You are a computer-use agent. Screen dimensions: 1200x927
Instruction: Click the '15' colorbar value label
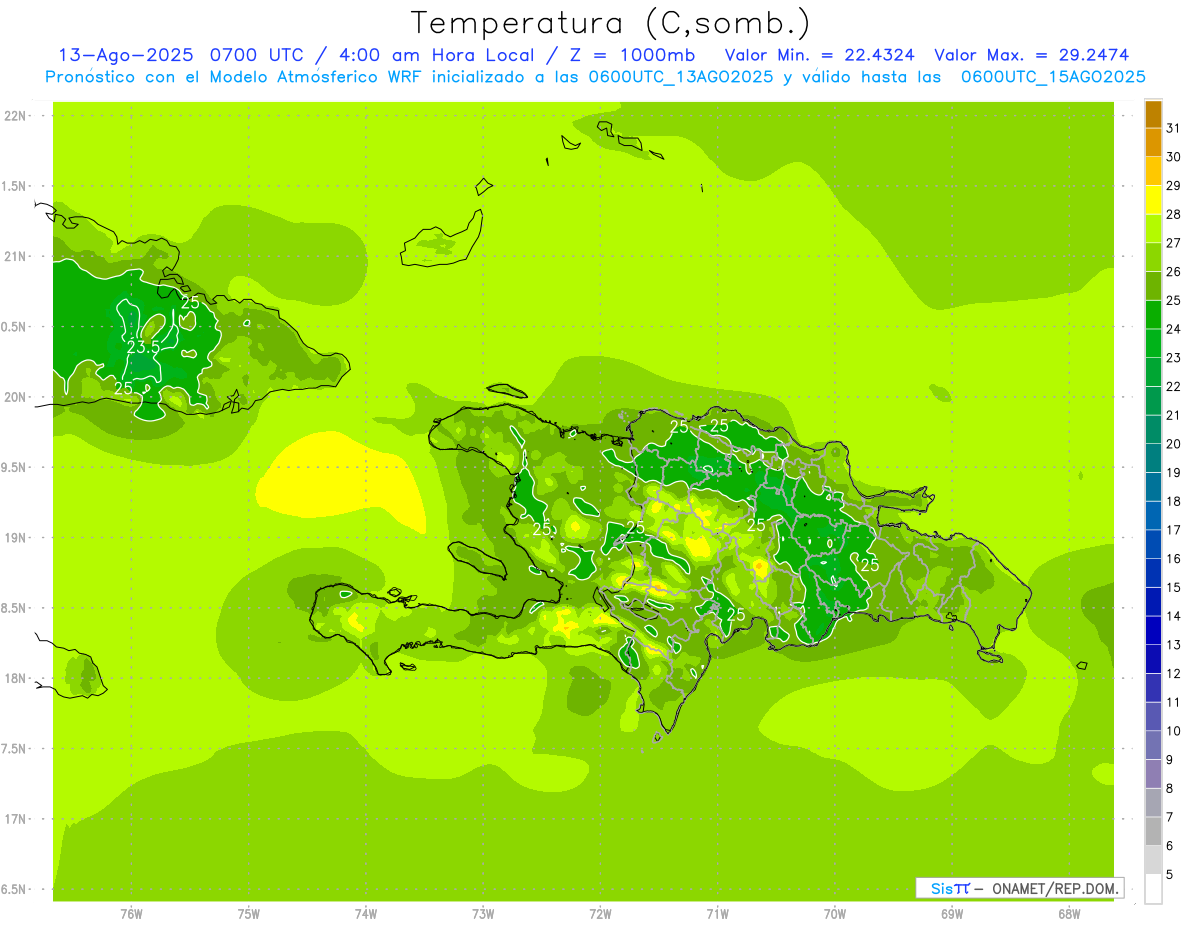pos(1173,587)
